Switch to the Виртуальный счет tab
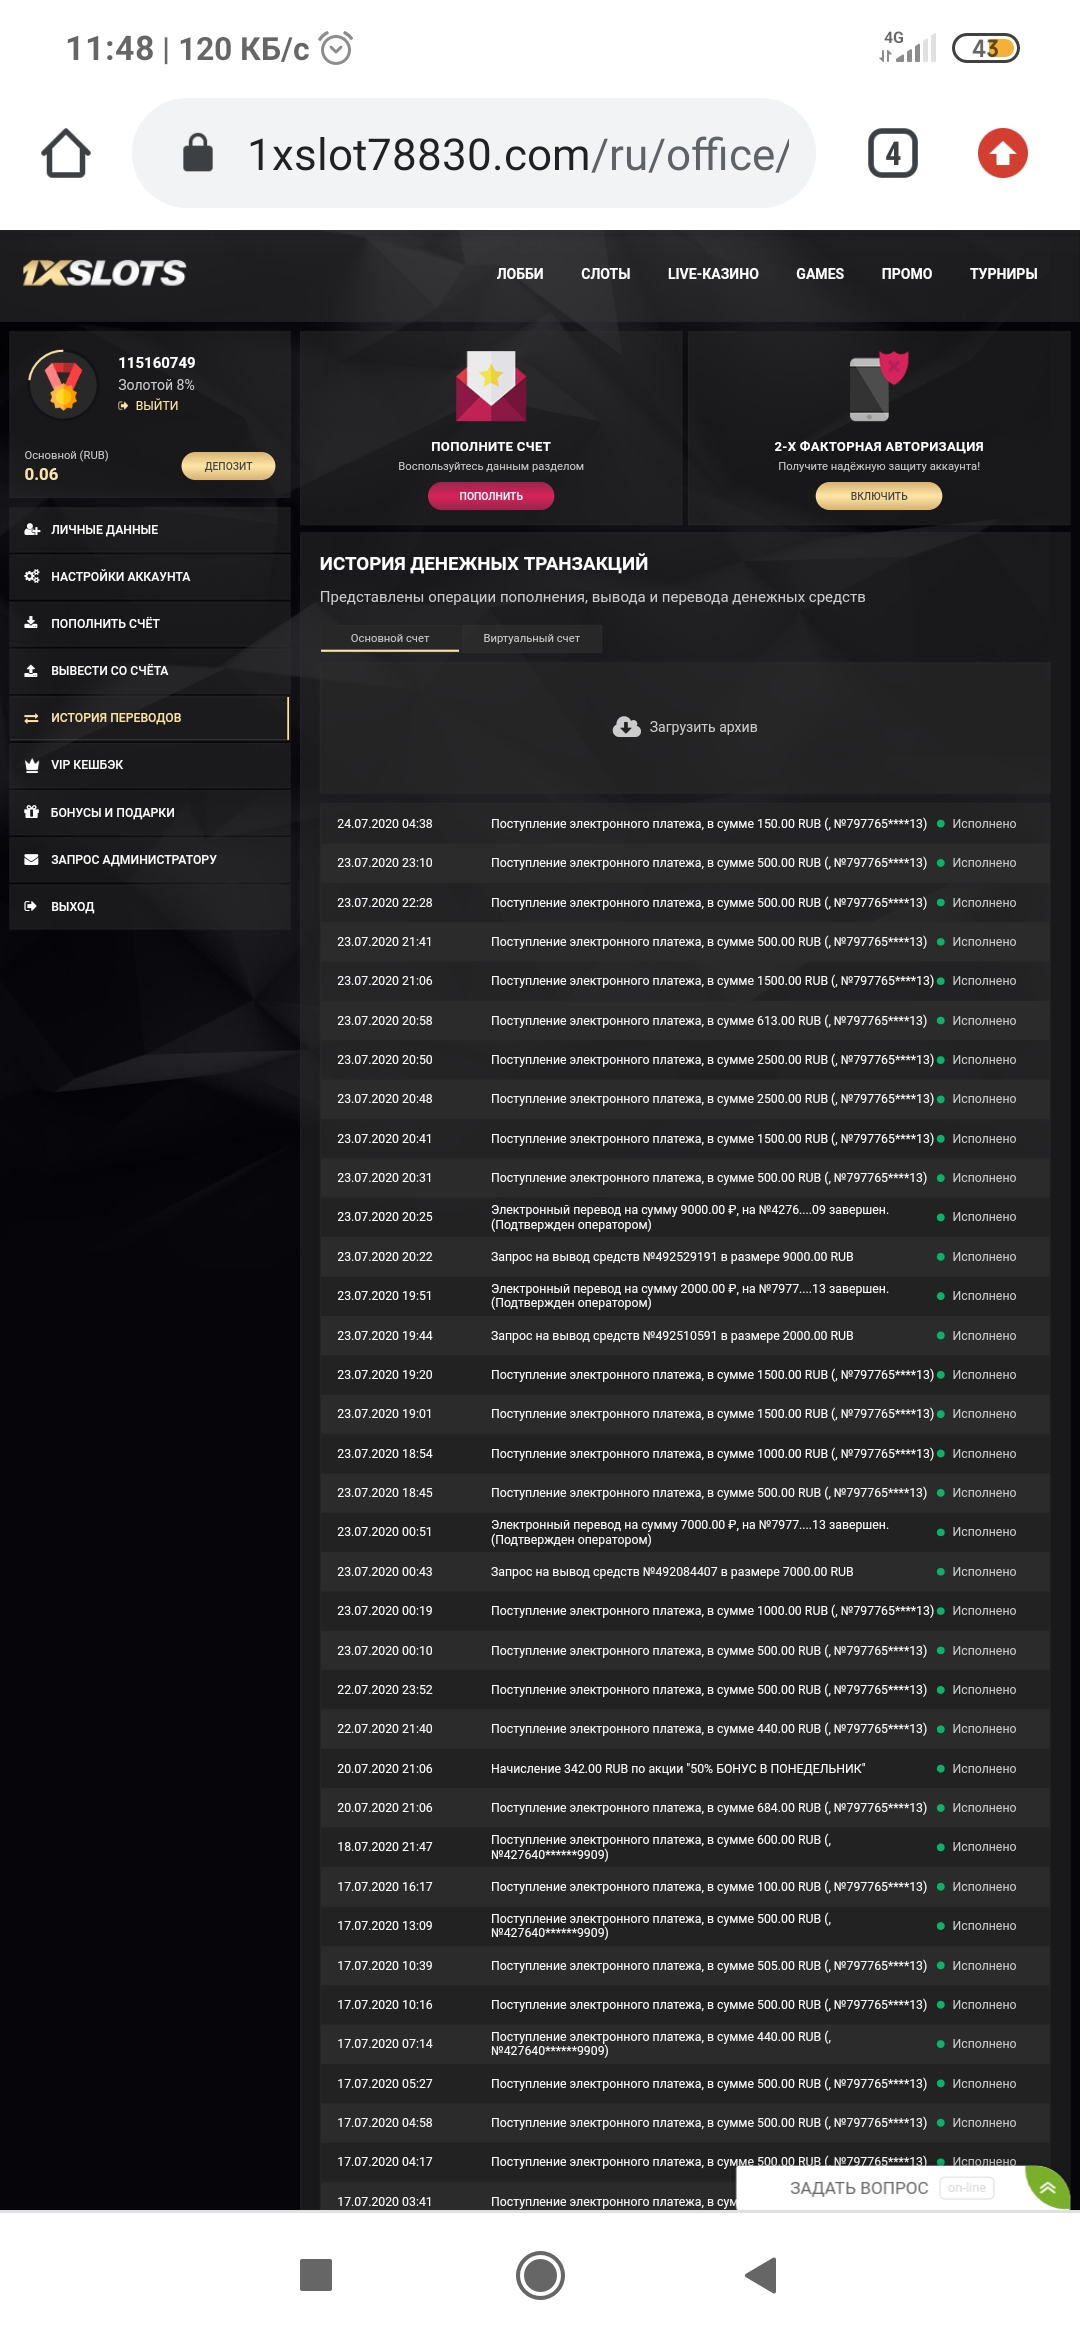1080x2340 pixels. pyautogui.click(x=531, y=638)
